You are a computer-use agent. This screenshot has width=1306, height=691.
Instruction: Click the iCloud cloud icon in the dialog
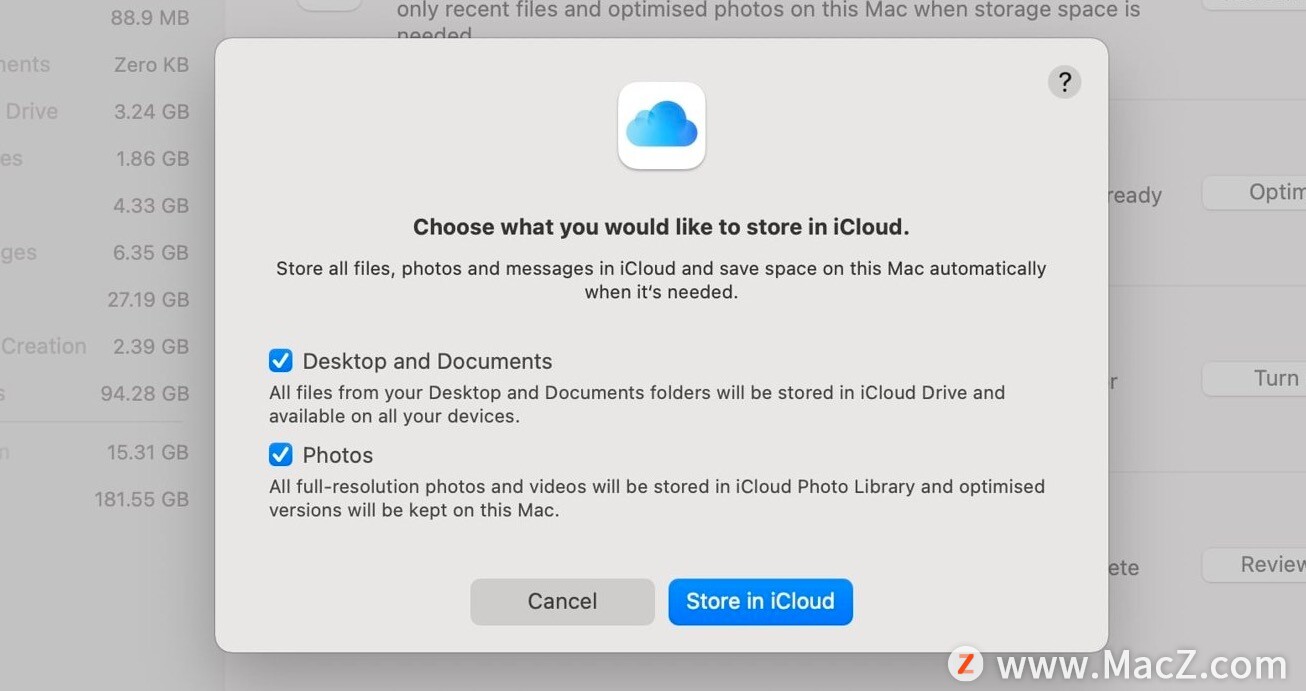click(x=661, y=126)
